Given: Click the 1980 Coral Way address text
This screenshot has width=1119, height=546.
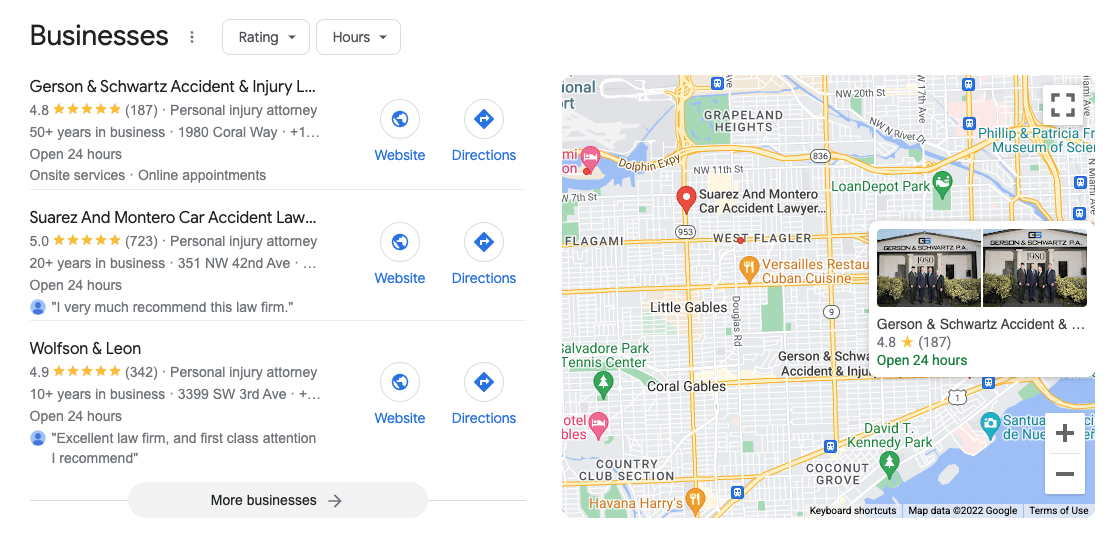Looking at the screenshot, I should coord(228,133).
